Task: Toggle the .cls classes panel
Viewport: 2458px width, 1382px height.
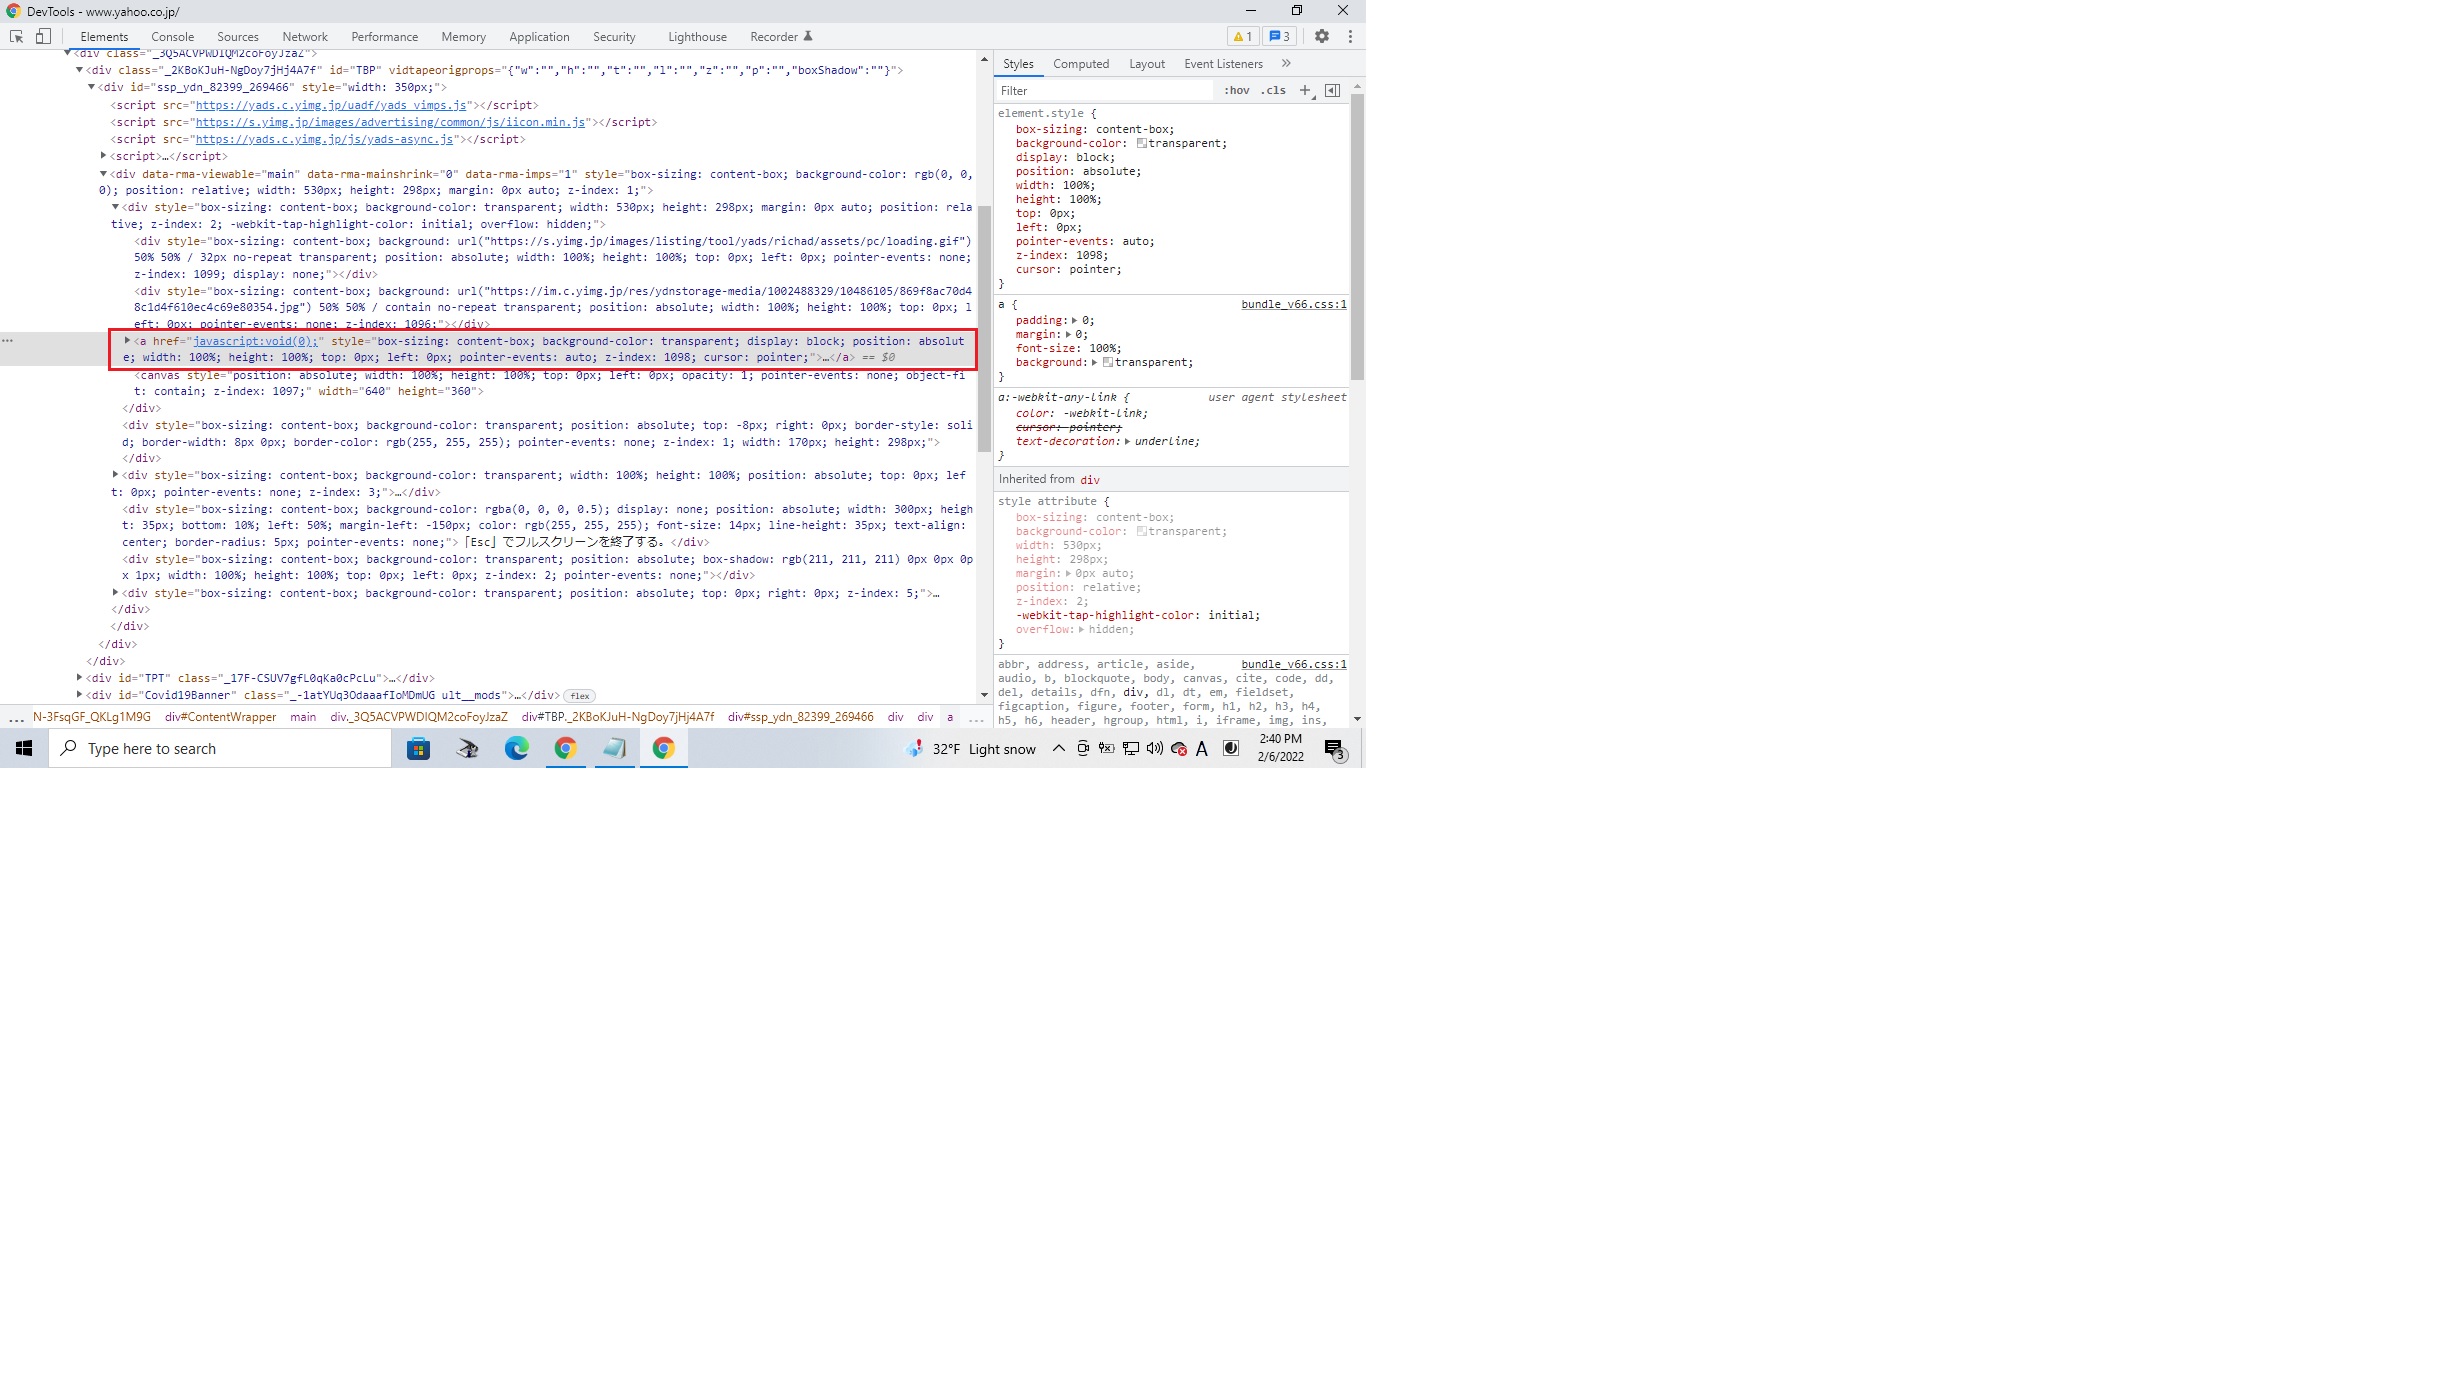Action: coord(1273,90)
